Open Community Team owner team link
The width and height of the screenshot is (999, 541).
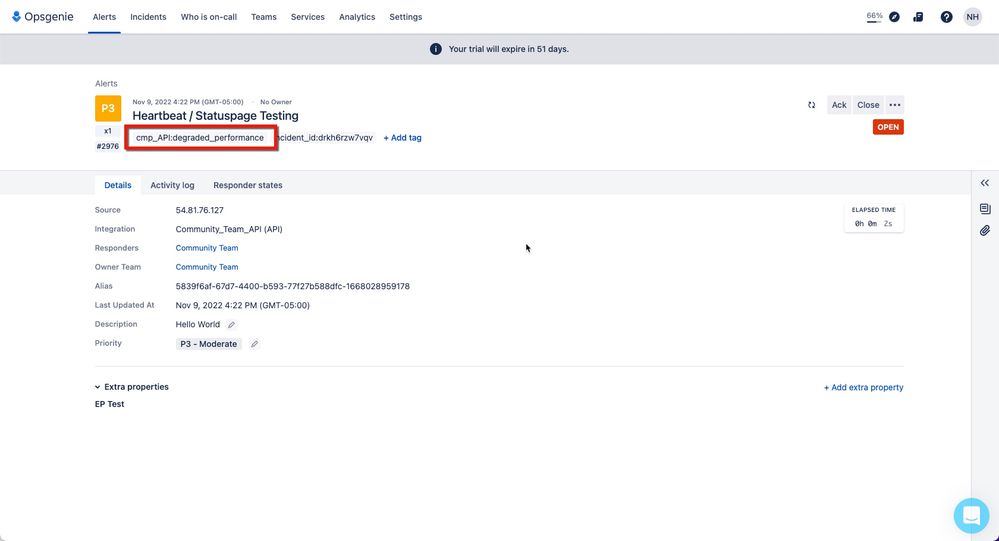207,267
